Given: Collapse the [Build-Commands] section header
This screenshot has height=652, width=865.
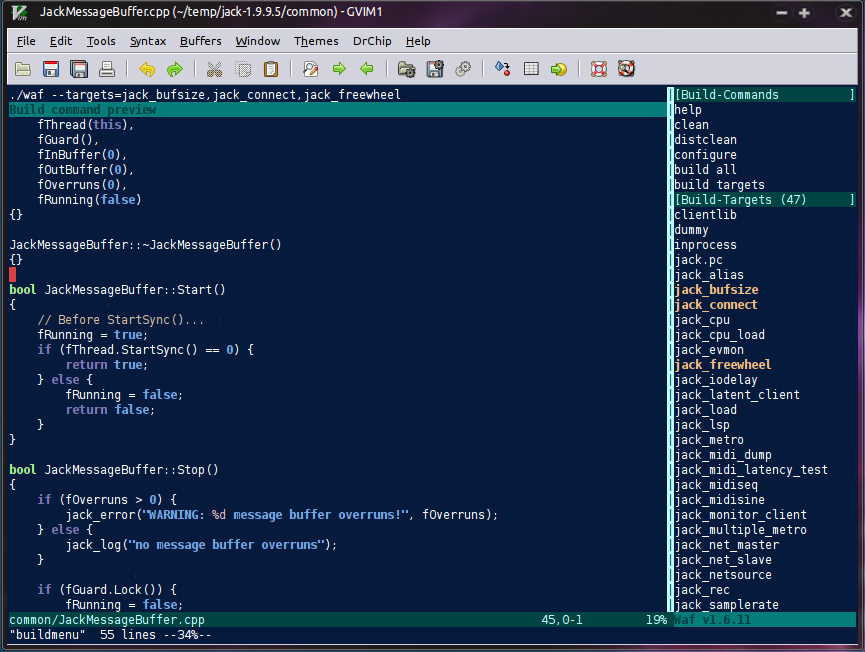Looking at the screenshot, I should click(765, 95).
